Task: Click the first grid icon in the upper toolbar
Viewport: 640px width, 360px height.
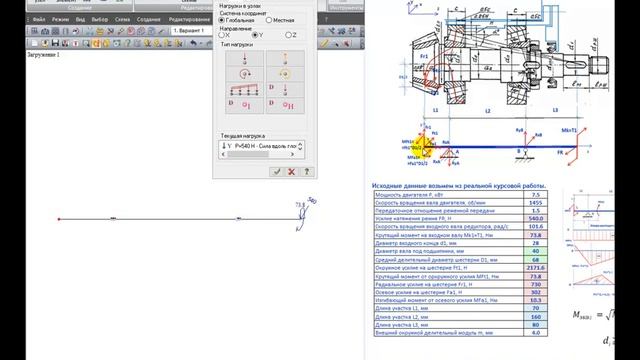Action: click(35, 31)
